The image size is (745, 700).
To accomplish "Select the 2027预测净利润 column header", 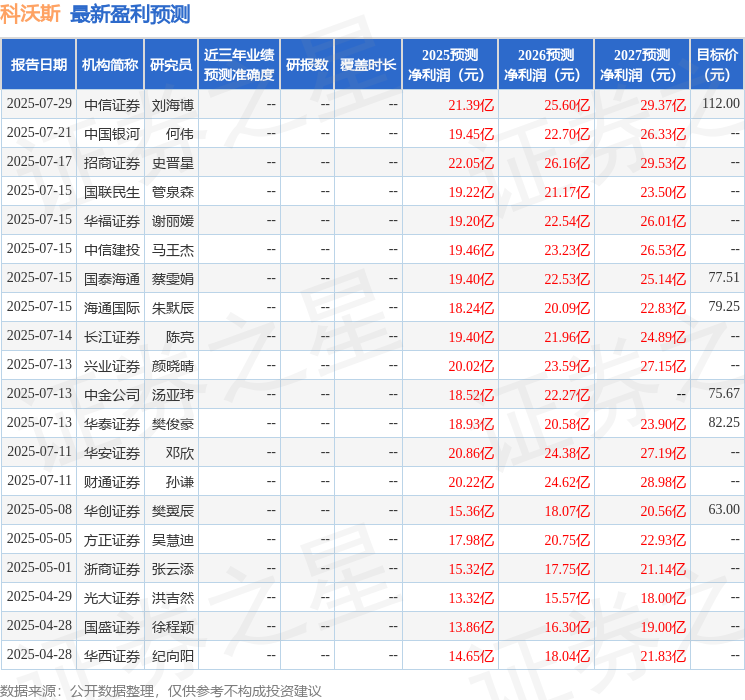I will [642, 65].
